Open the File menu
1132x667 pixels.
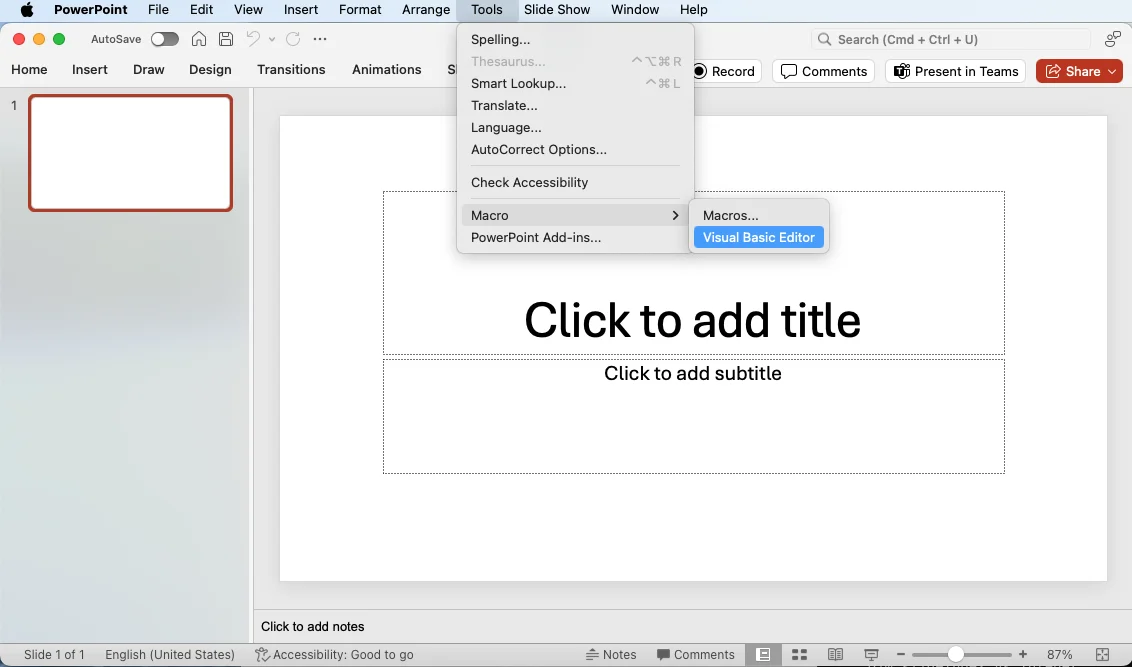(x=158, y=9)
